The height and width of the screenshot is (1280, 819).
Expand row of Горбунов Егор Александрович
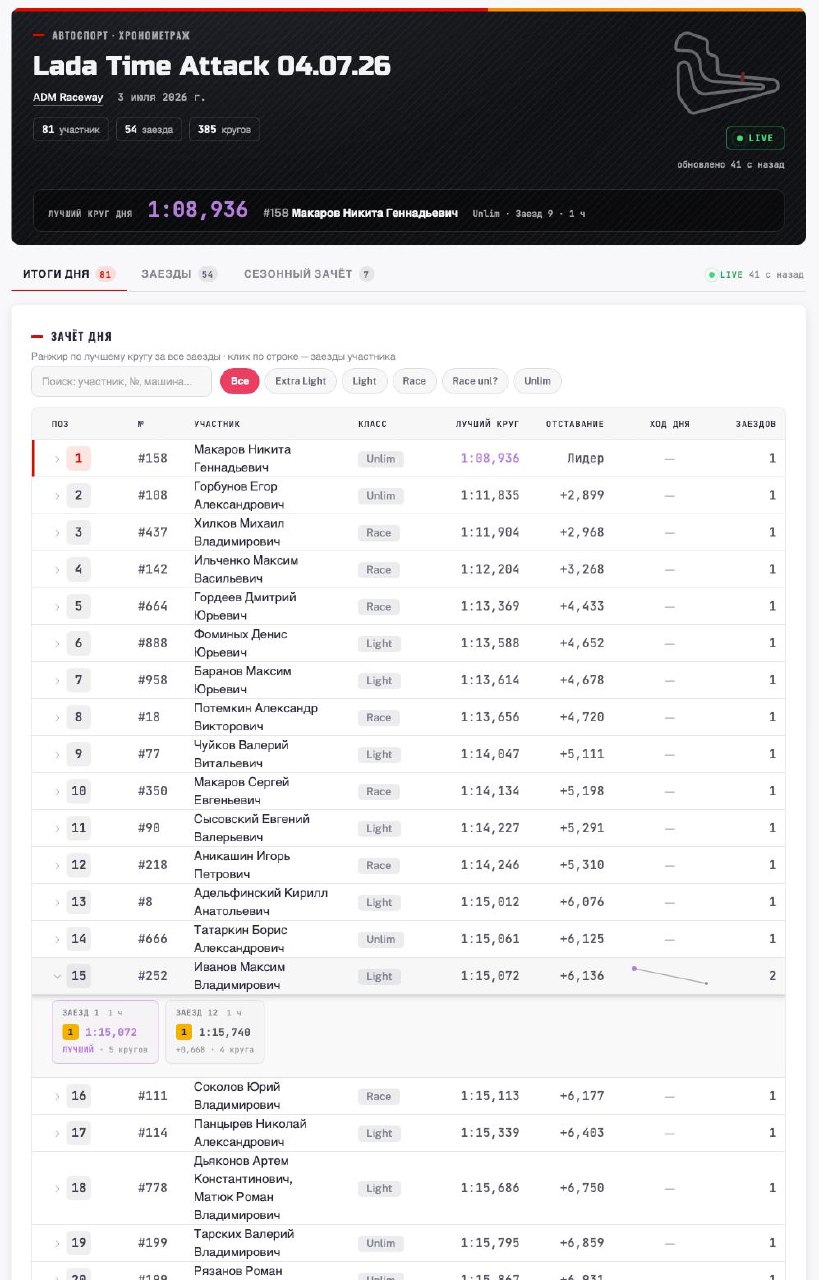click(57, 496)
